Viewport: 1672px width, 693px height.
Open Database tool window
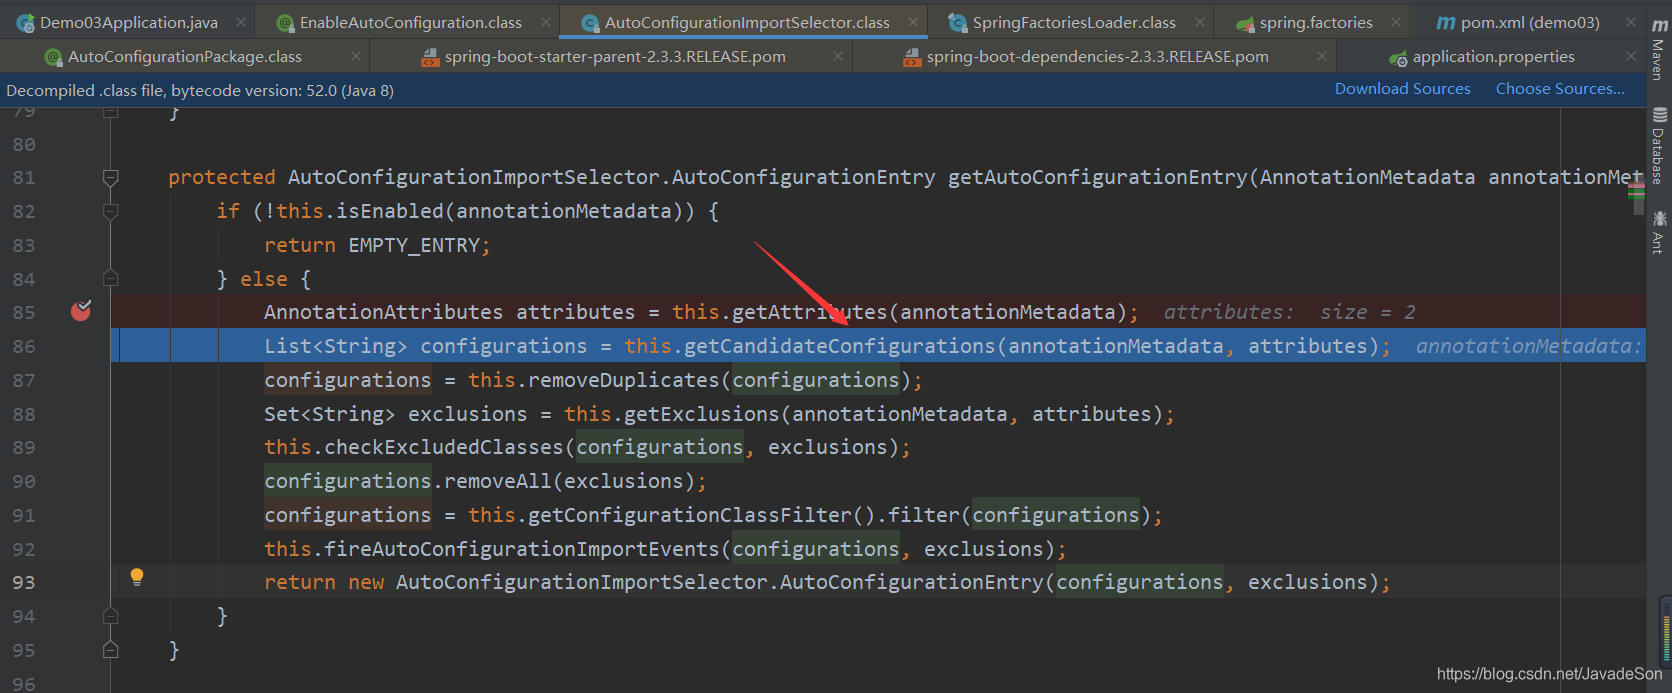tap(1659, 146)
